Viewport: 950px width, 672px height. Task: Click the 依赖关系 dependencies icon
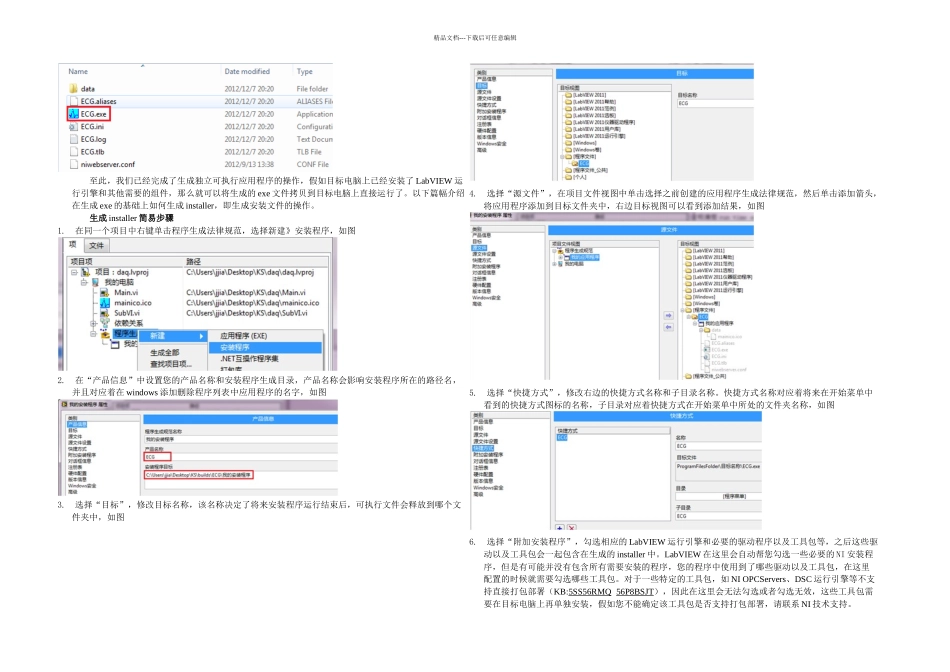coord(105,323)
